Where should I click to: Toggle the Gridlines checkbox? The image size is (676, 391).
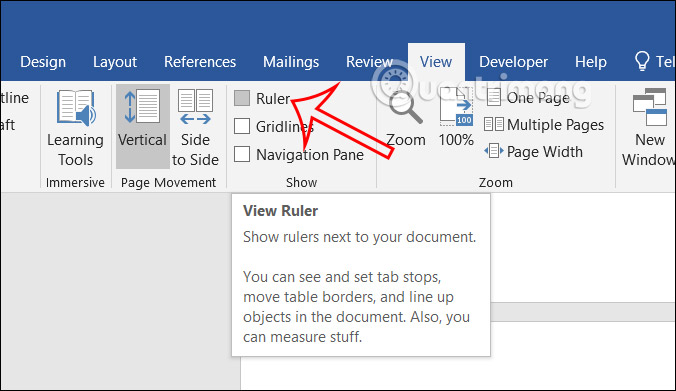click(x=242, y=126)
